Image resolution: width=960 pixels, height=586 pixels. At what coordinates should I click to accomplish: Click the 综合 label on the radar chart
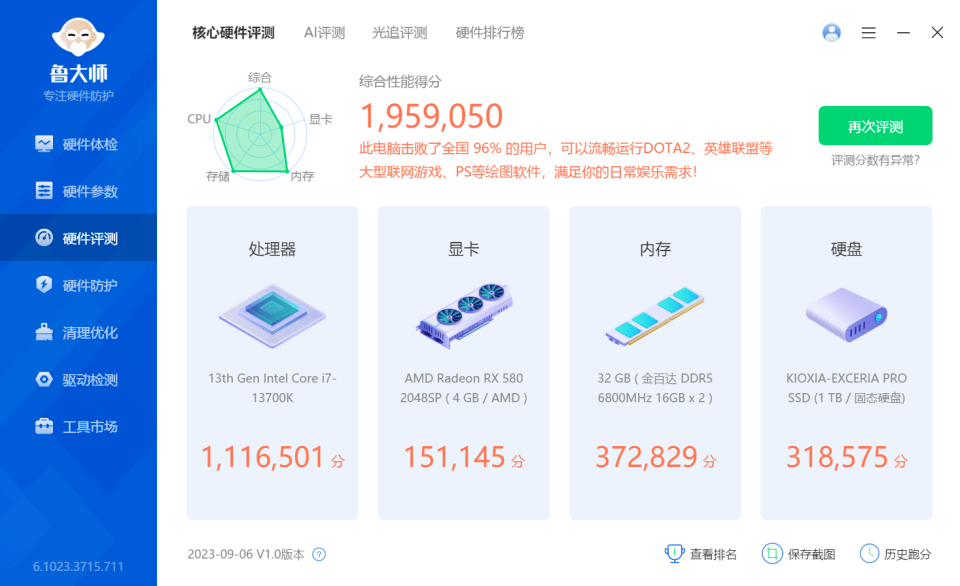[x=260, y=77]
